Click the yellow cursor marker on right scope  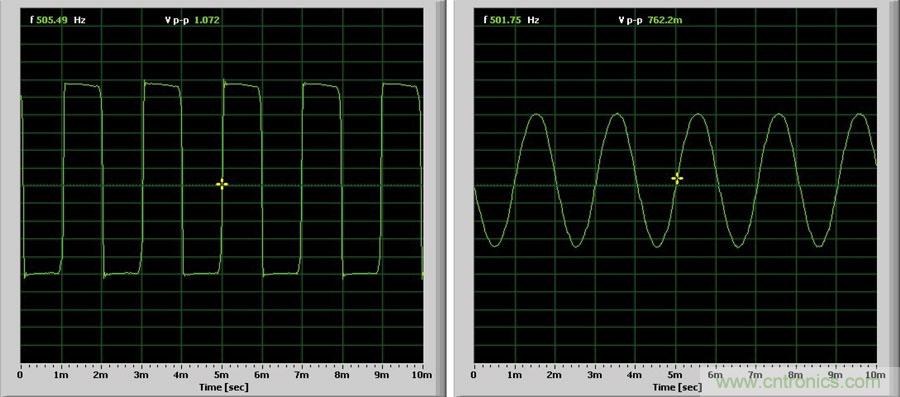(x=677, y=178)
